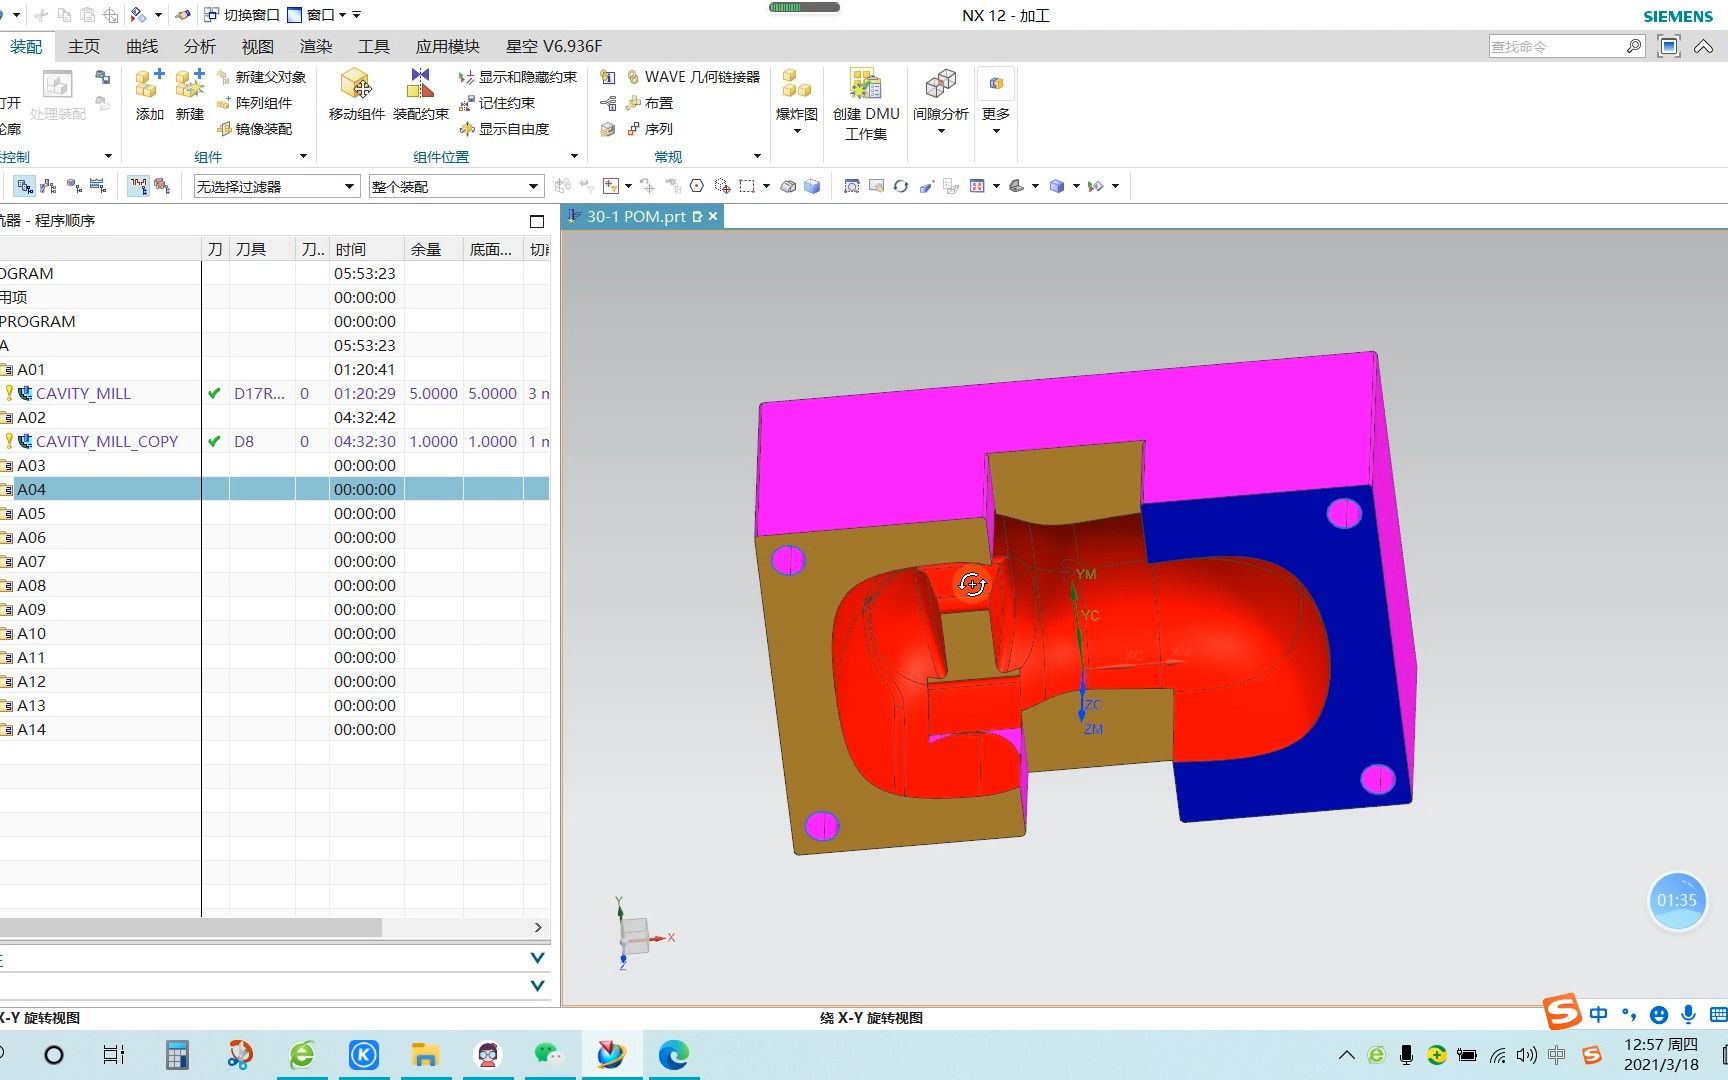Collapse the ribbon with the up arrow
Viewport: 1728px width, 1080px height.
click(x=1704, y=46)
